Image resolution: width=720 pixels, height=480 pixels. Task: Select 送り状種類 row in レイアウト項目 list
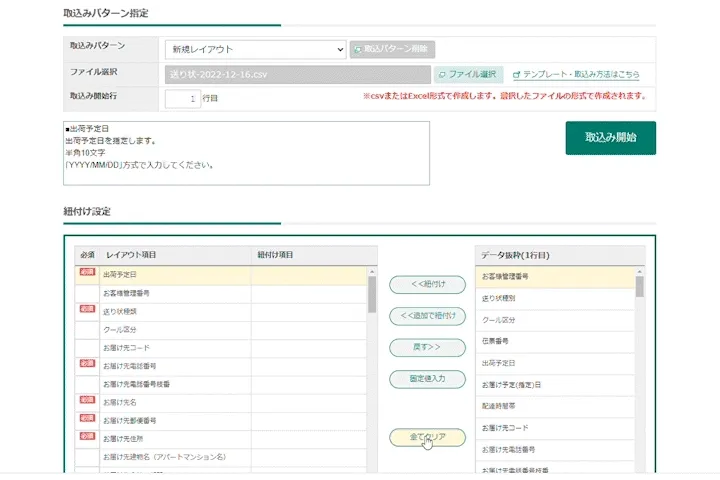[x=221, y=311]
